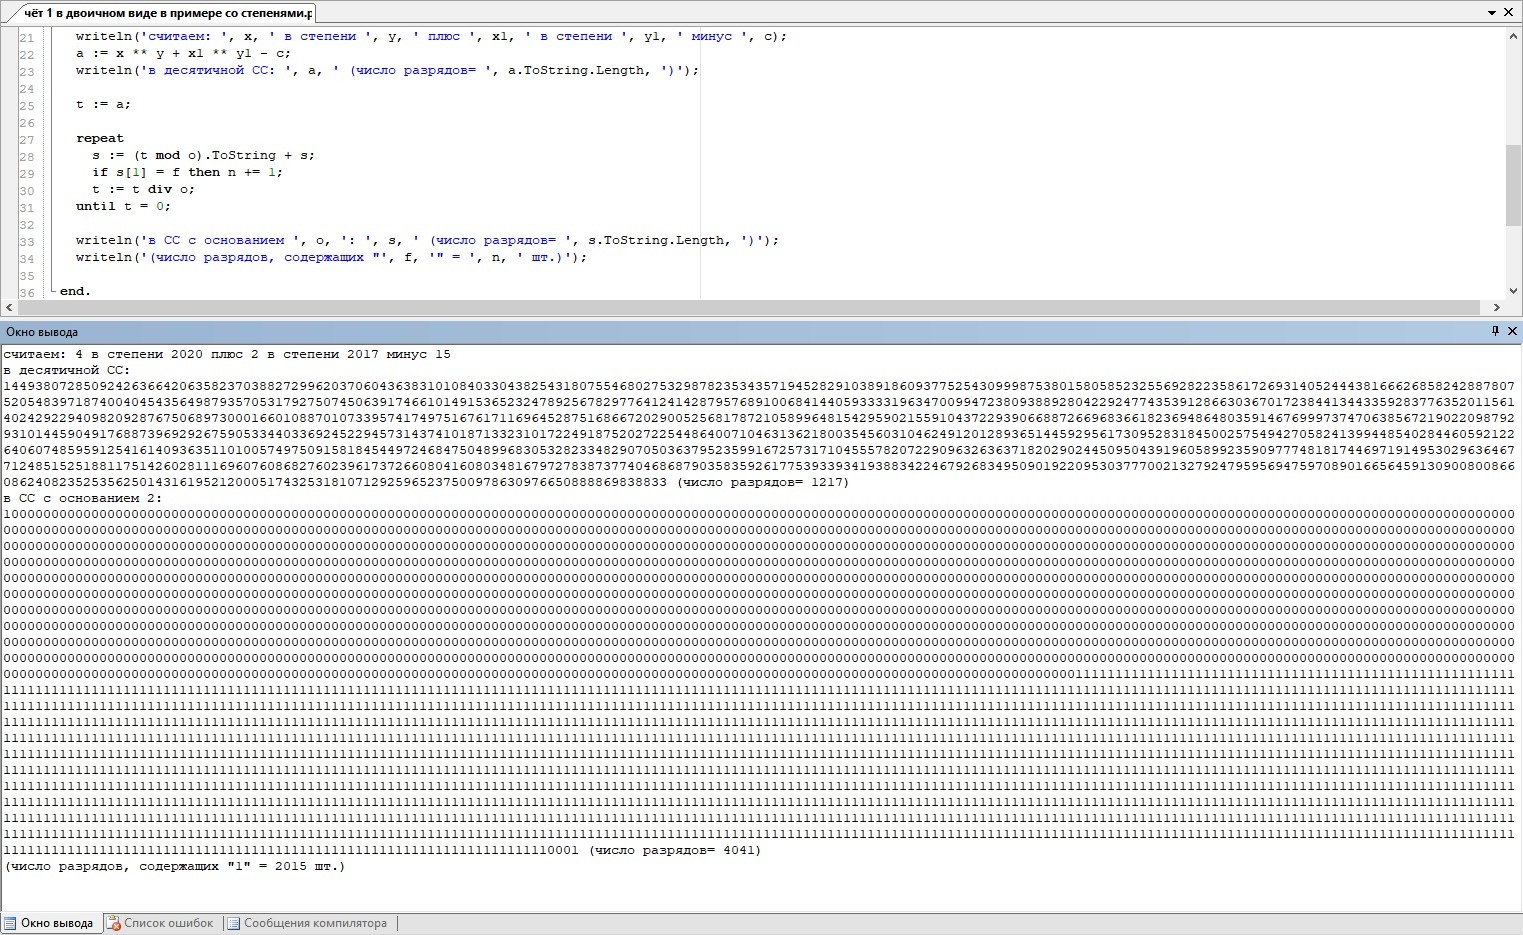Open the editor document list dropdown arrow
1523x935 pixels.
click(1491, 13)
